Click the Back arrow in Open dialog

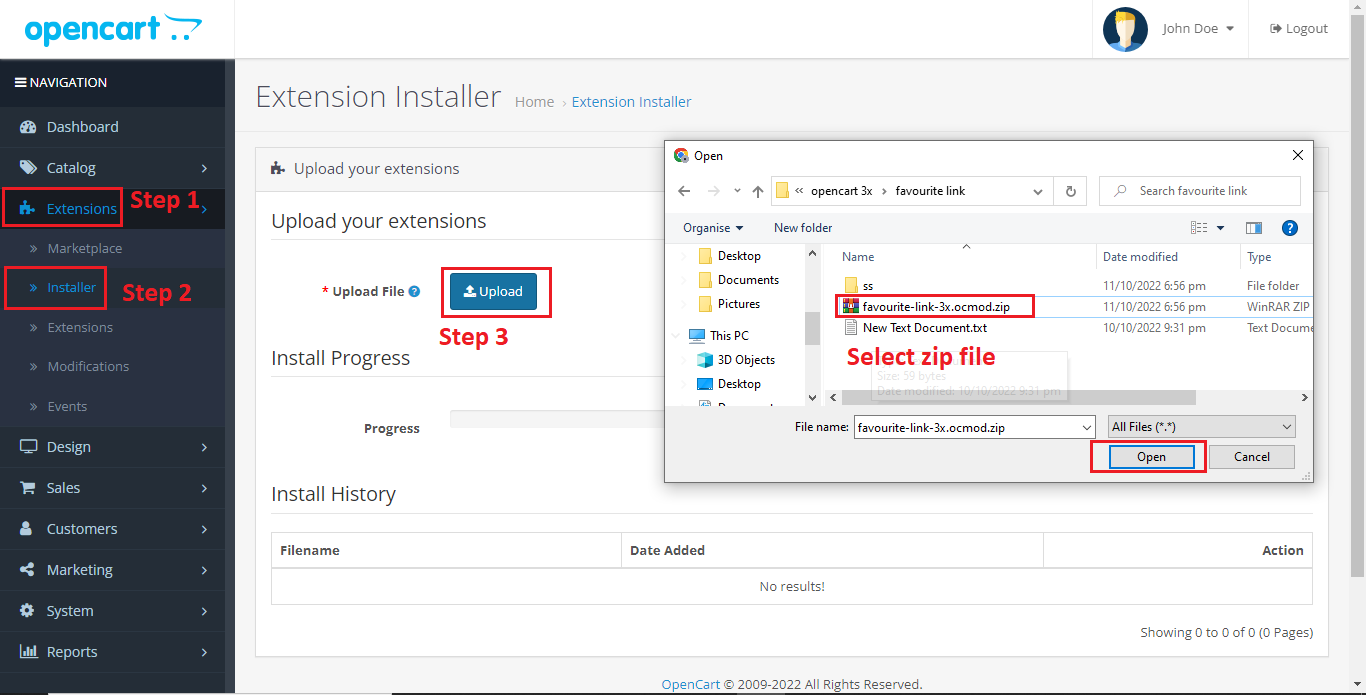click(x=684, y=191)
